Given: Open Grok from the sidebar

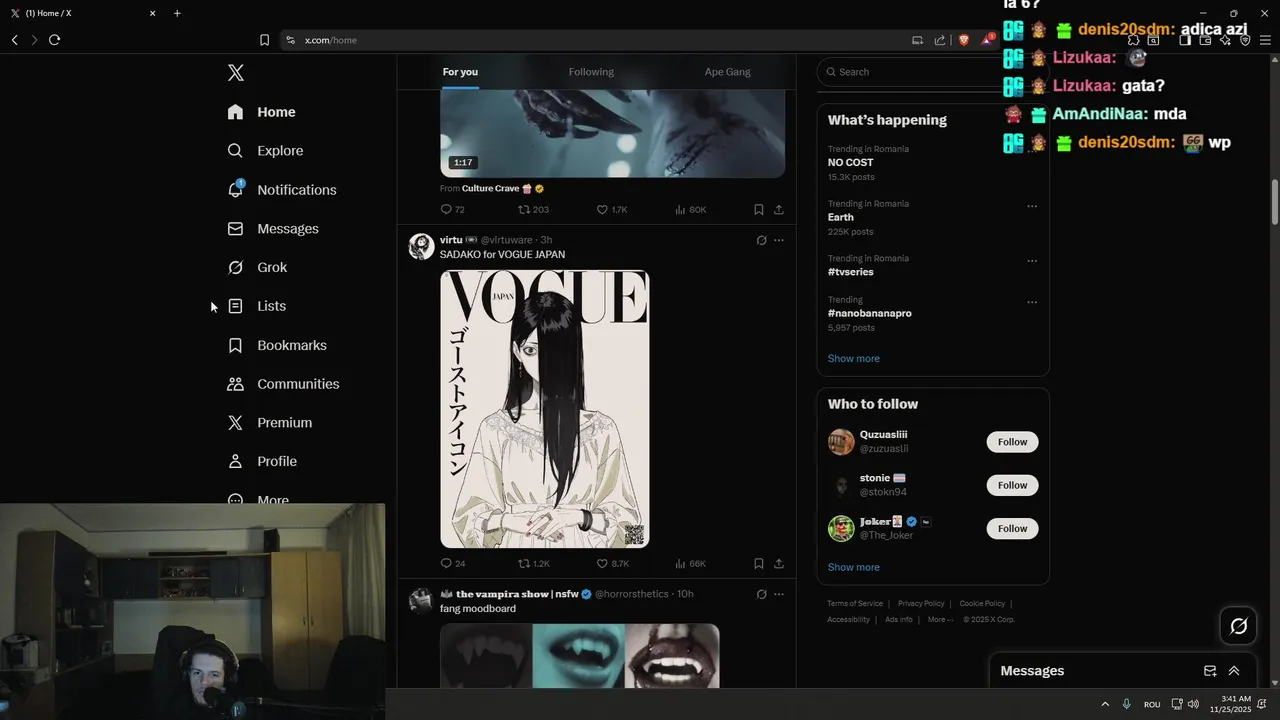Looking at the screenshot, I should pyautogui.click(x=257, y=267).
